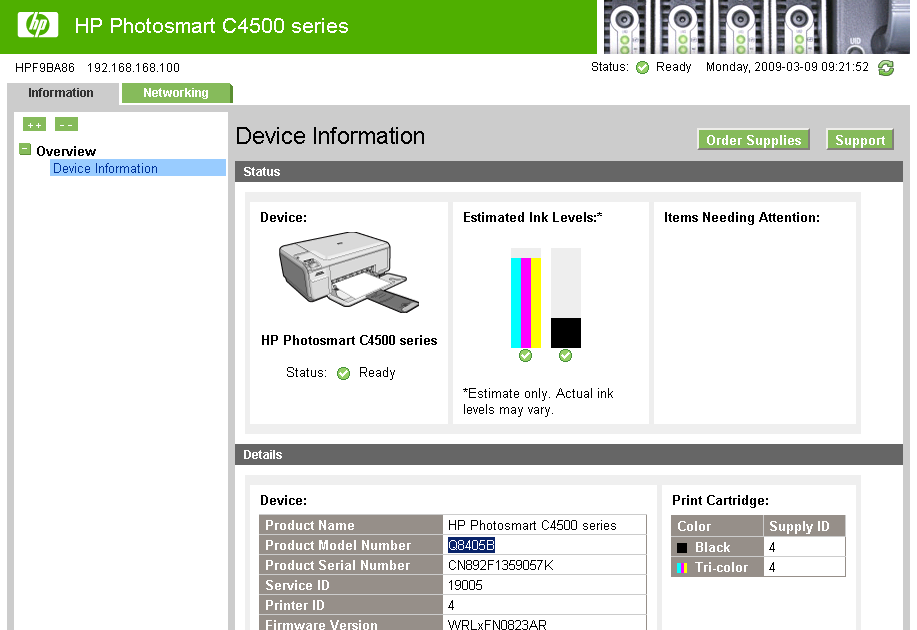917x630 pixels.
Task: Collapse the Overview tree node
Action: coord(25,149)
